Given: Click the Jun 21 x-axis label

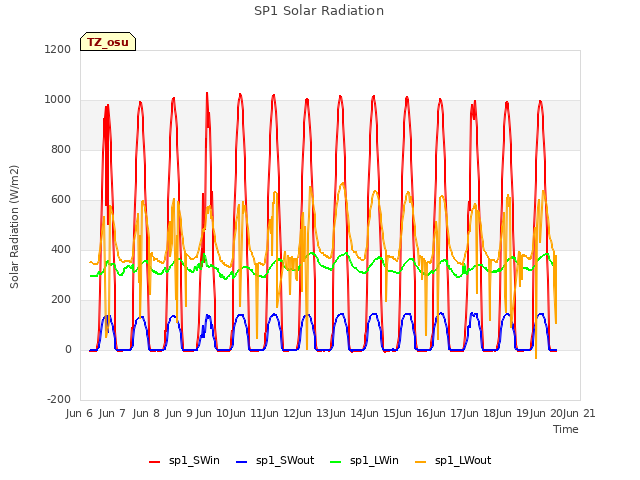Looking at the screenshot, I should (x=579, y=413).
